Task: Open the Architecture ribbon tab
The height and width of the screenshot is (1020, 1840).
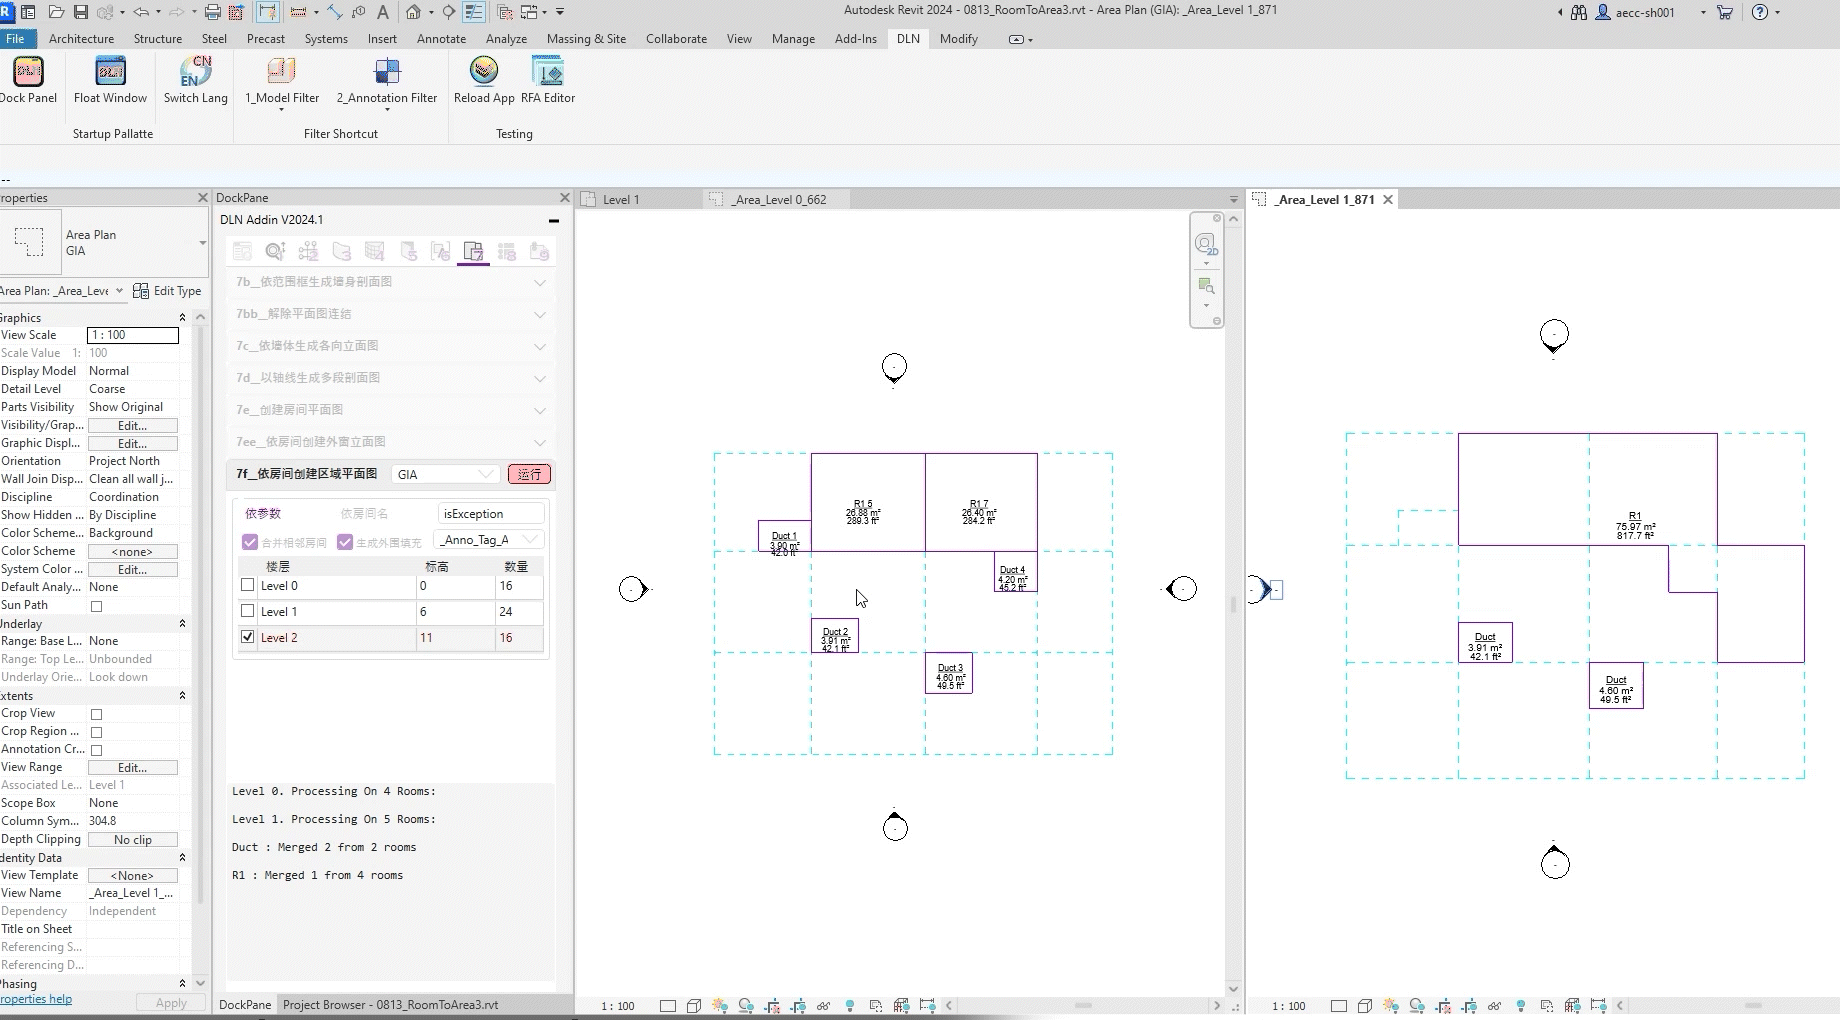Action: [81, 39]
